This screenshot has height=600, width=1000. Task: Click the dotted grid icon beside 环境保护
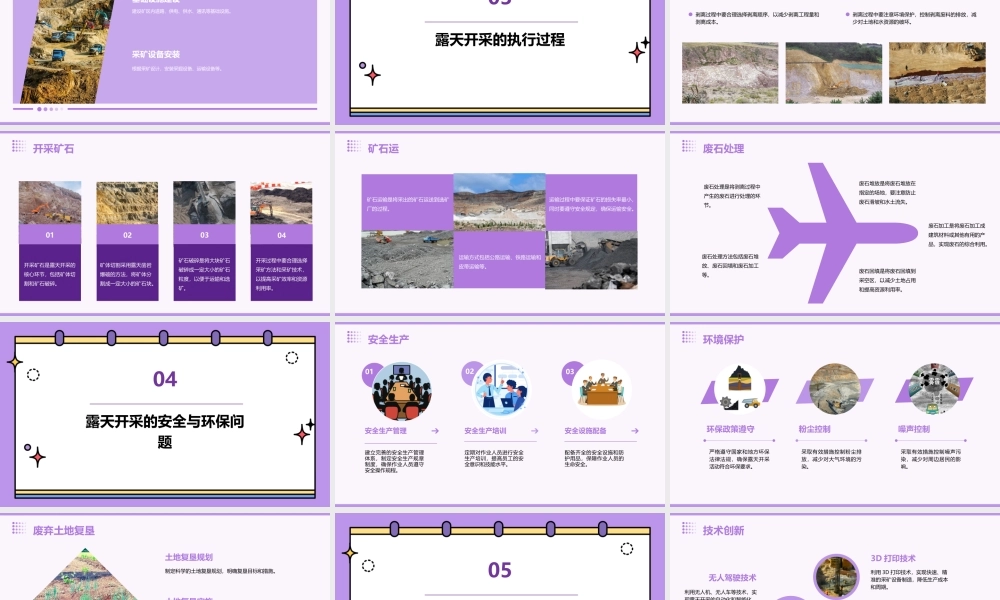[688, 337]
